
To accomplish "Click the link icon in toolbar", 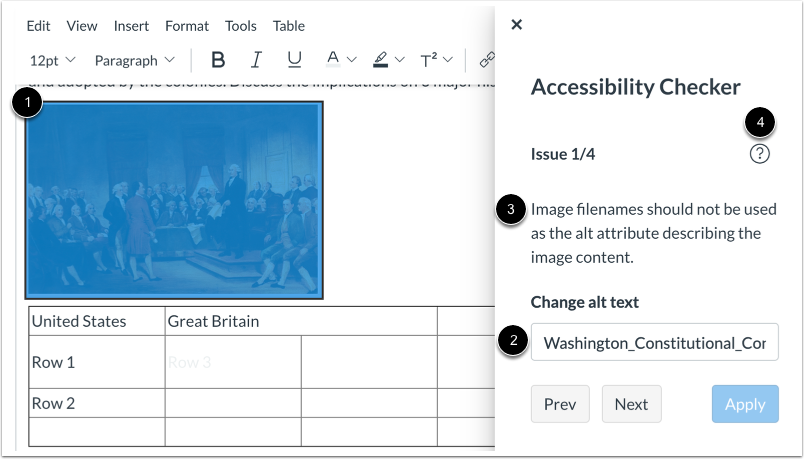I will pyautogui.click(x=487, y=60).
